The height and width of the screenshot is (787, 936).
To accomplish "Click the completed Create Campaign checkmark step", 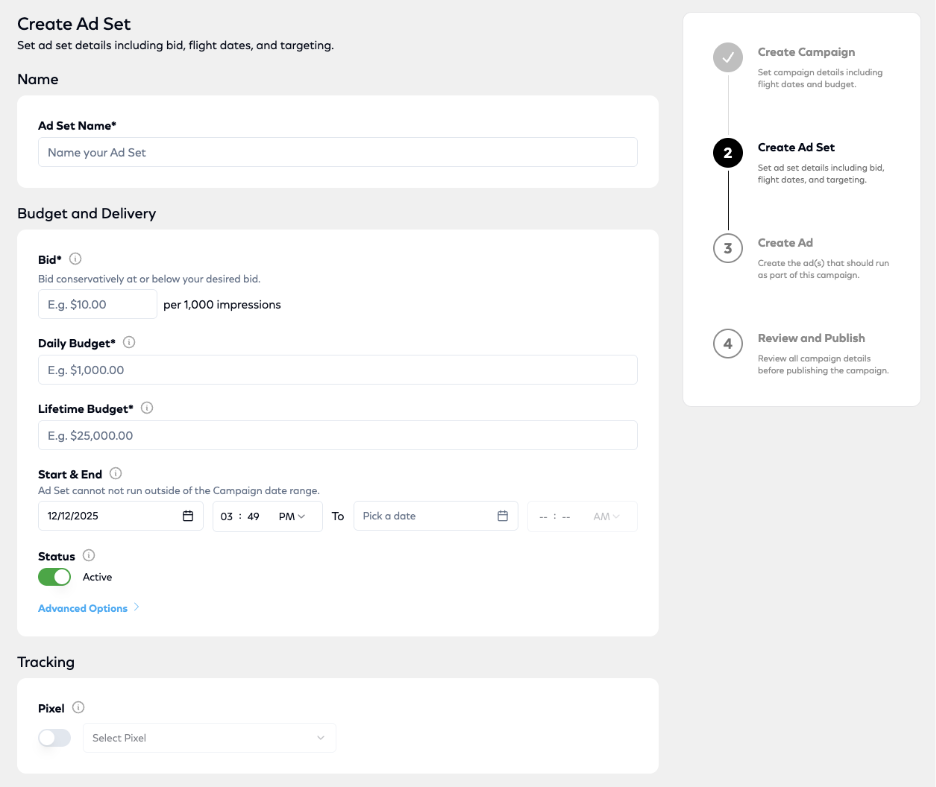I will point(728,58).
